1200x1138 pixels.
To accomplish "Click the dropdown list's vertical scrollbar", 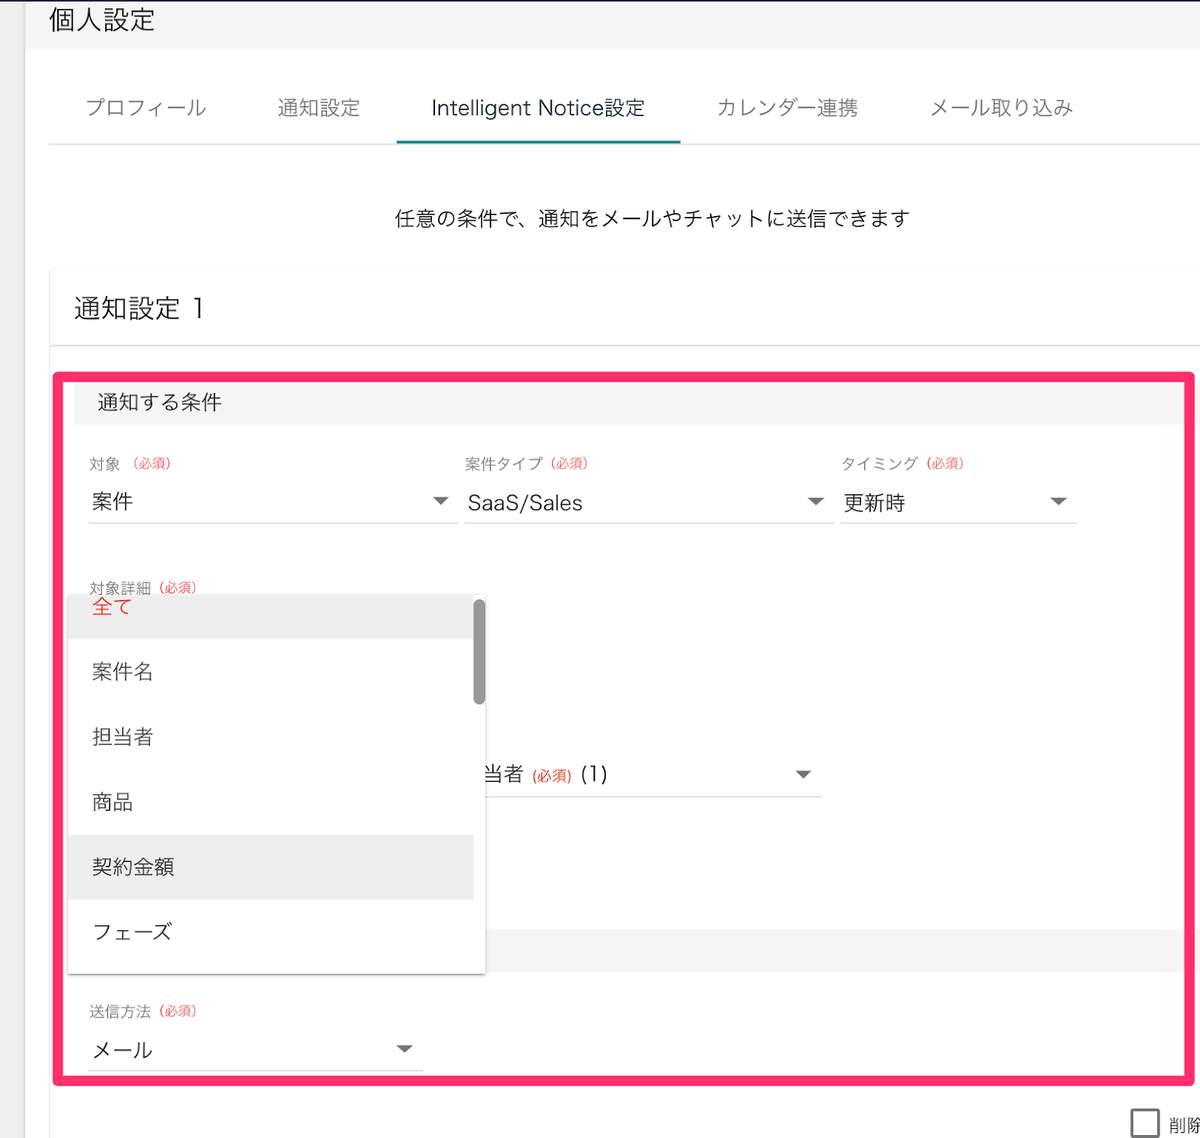I will pos(479,652).
